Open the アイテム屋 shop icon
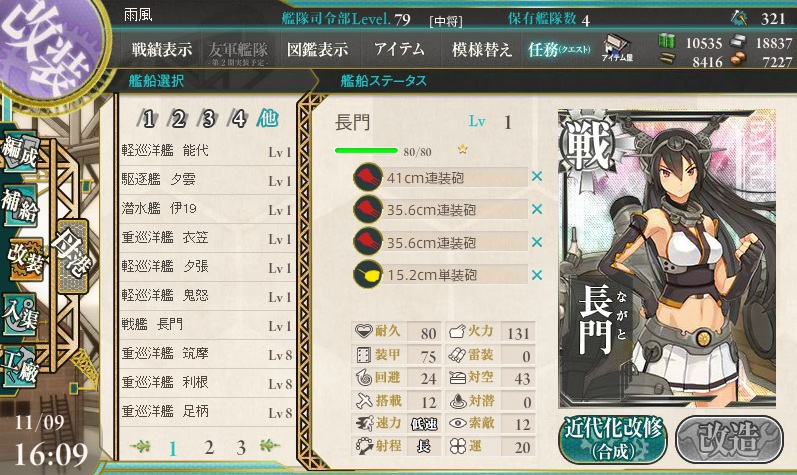Image resolution: width=797 pixels, height=475 pixels. pyautogui.click(x=617, y=48)
